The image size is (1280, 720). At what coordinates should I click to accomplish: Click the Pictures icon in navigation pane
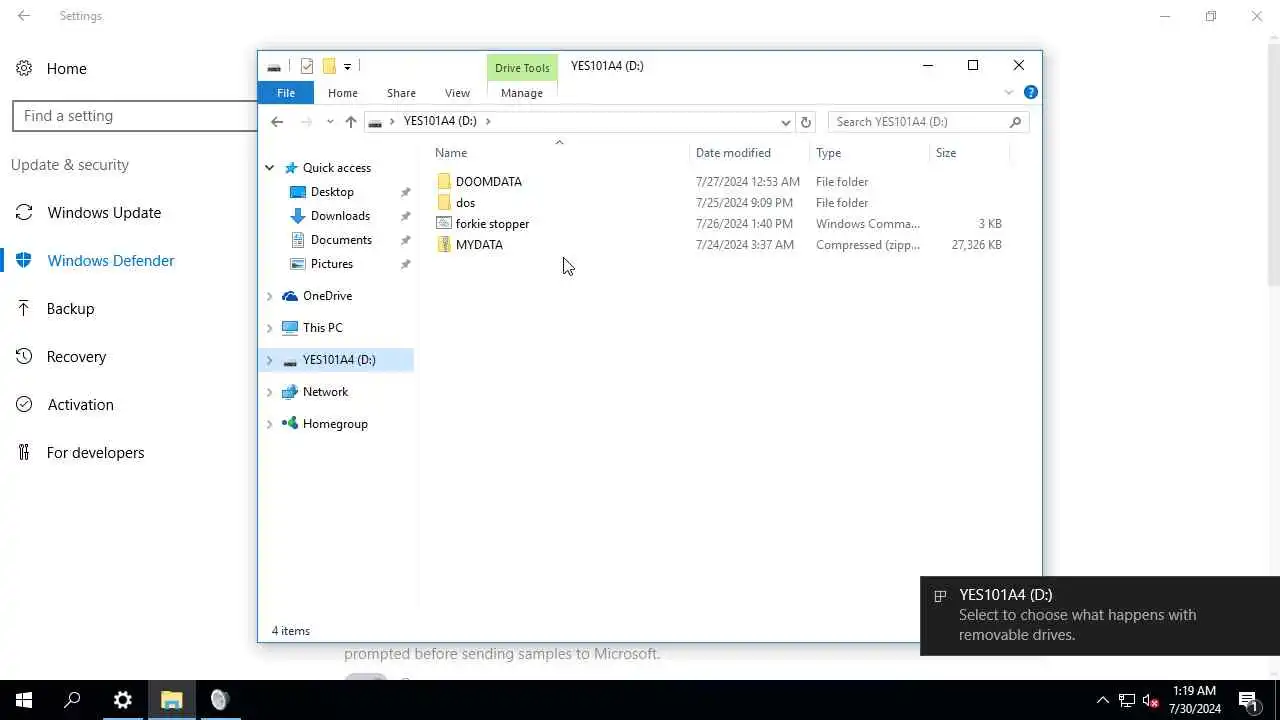coord(297,263)
